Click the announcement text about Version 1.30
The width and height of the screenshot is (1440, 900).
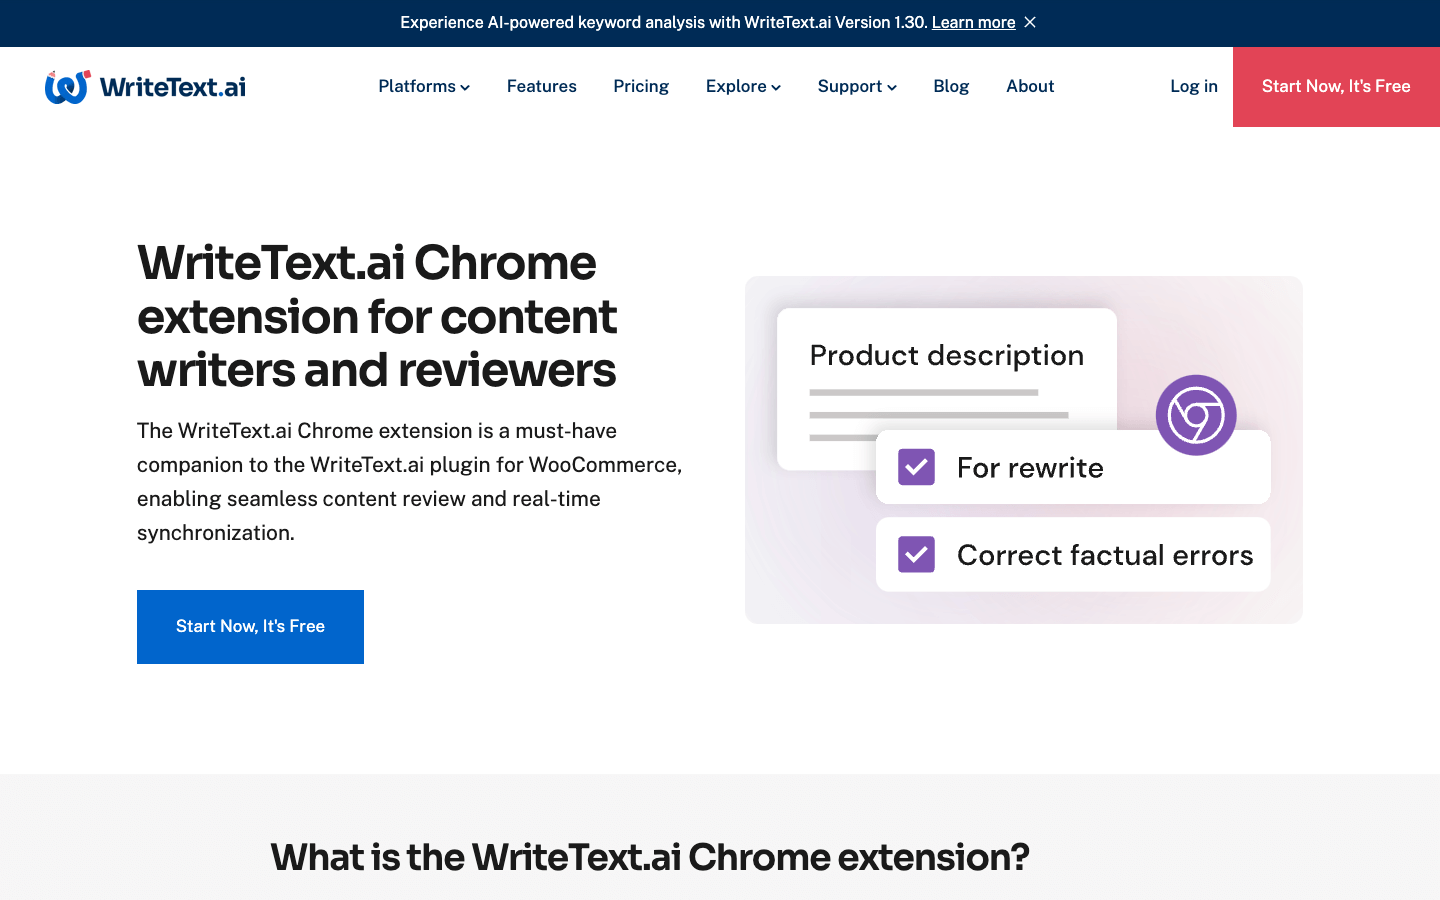tap(664, 22)
